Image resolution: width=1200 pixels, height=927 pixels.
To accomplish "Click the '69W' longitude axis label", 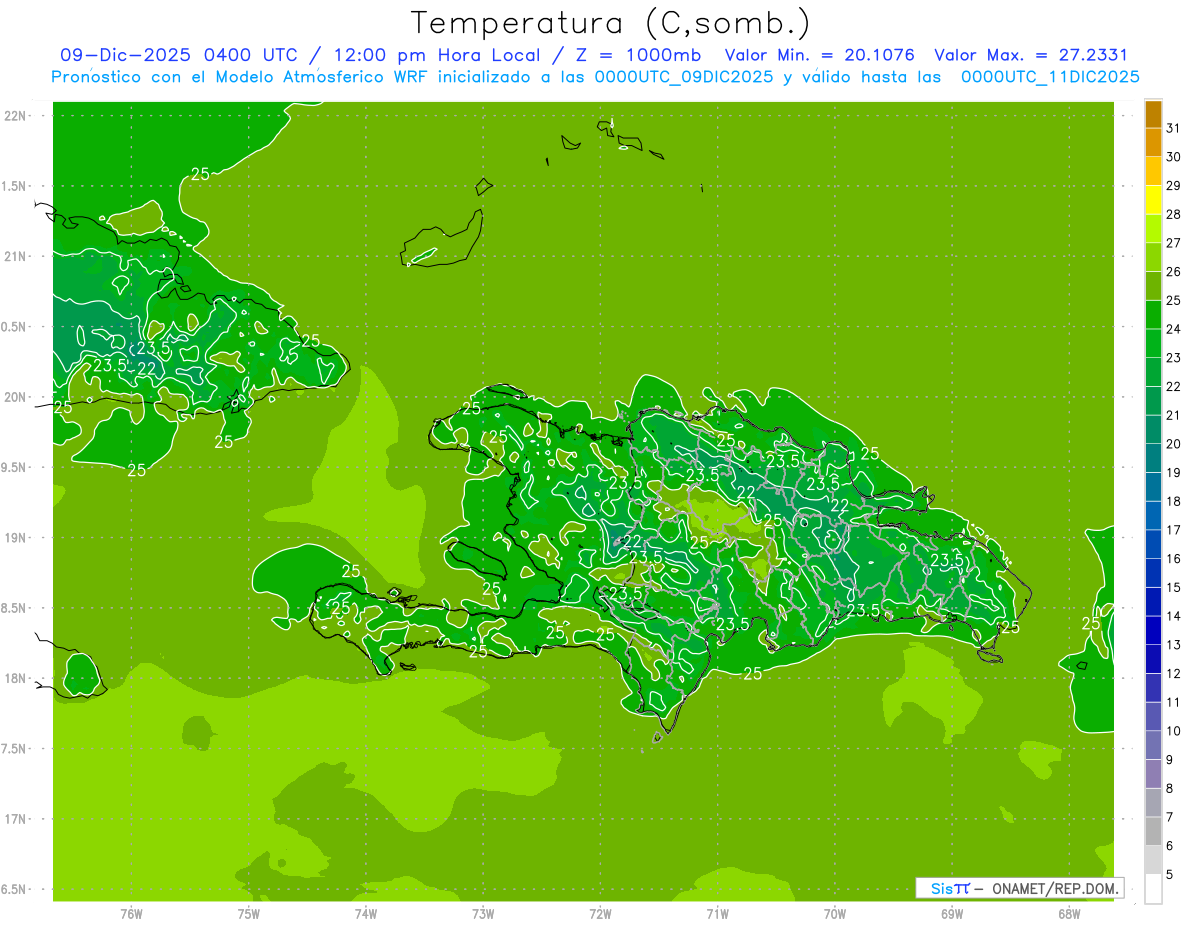I will click(952, 914).
